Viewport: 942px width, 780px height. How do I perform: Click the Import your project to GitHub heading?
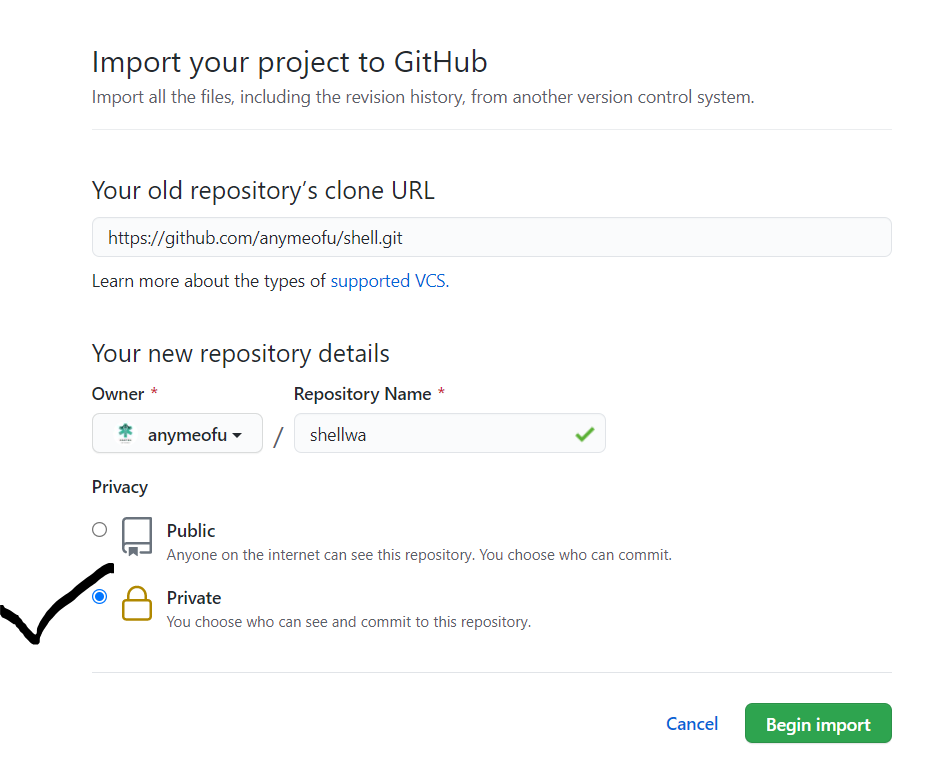click(x=289, y=62)
